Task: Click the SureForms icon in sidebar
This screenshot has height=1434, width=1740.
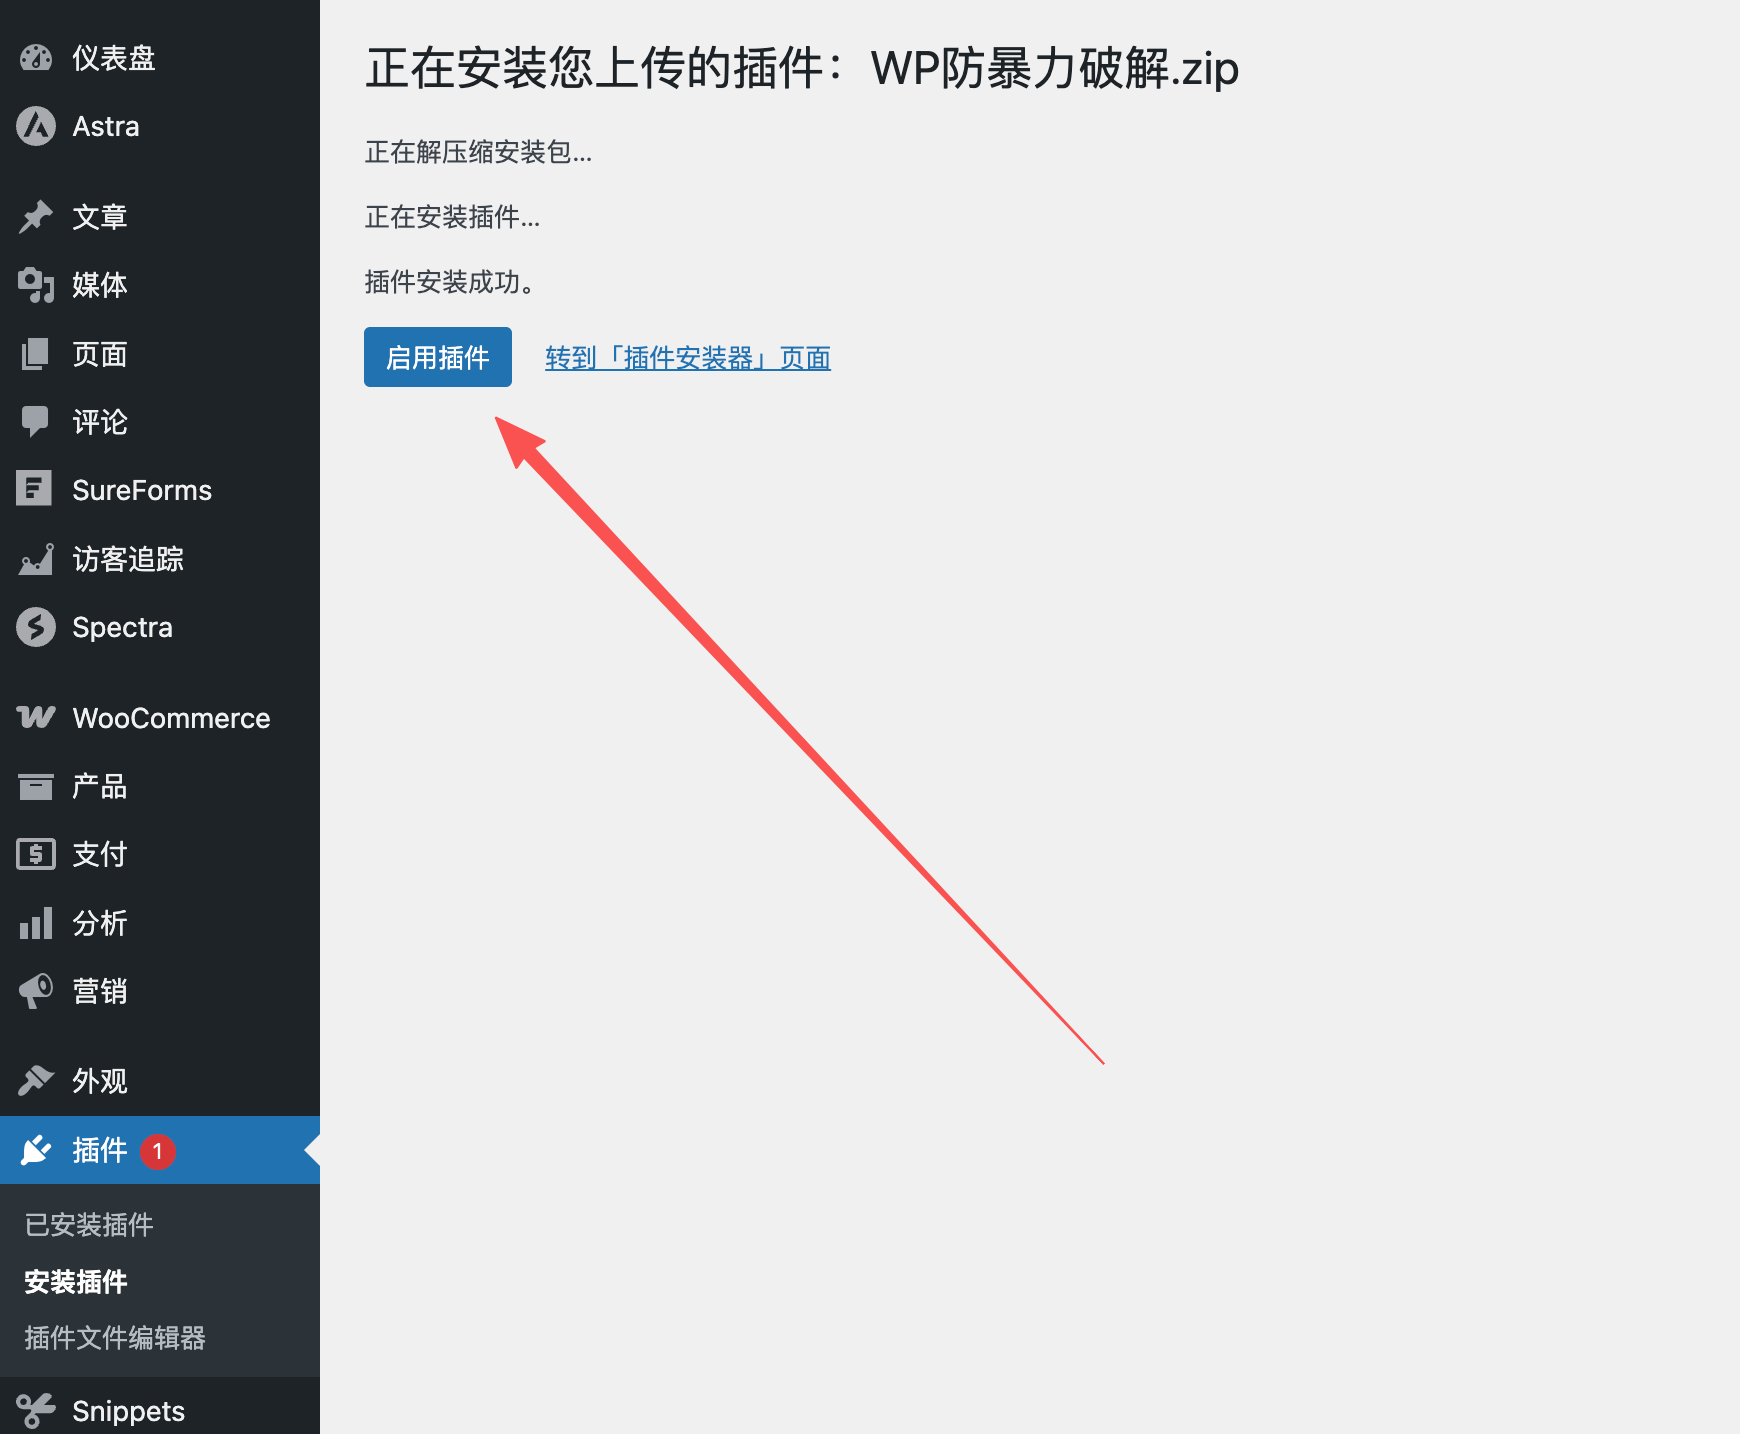Action: 35,490
